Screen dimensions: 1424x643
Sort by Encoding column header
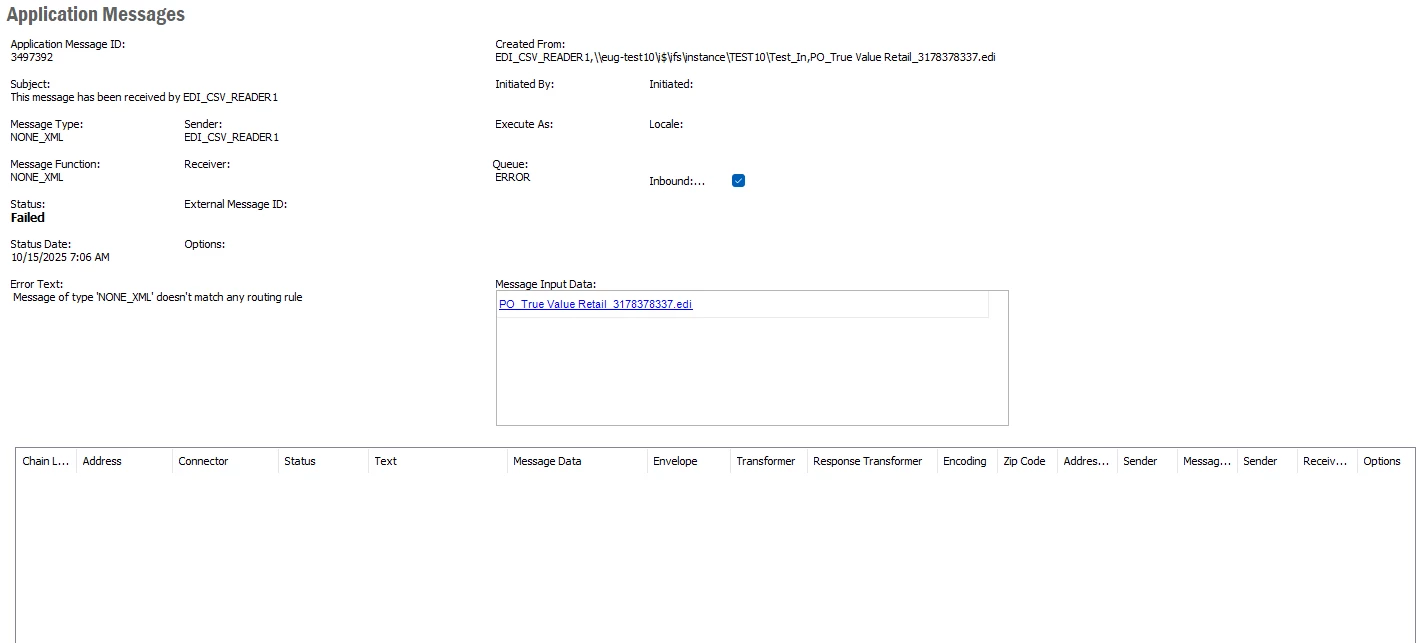coord(967,461)
